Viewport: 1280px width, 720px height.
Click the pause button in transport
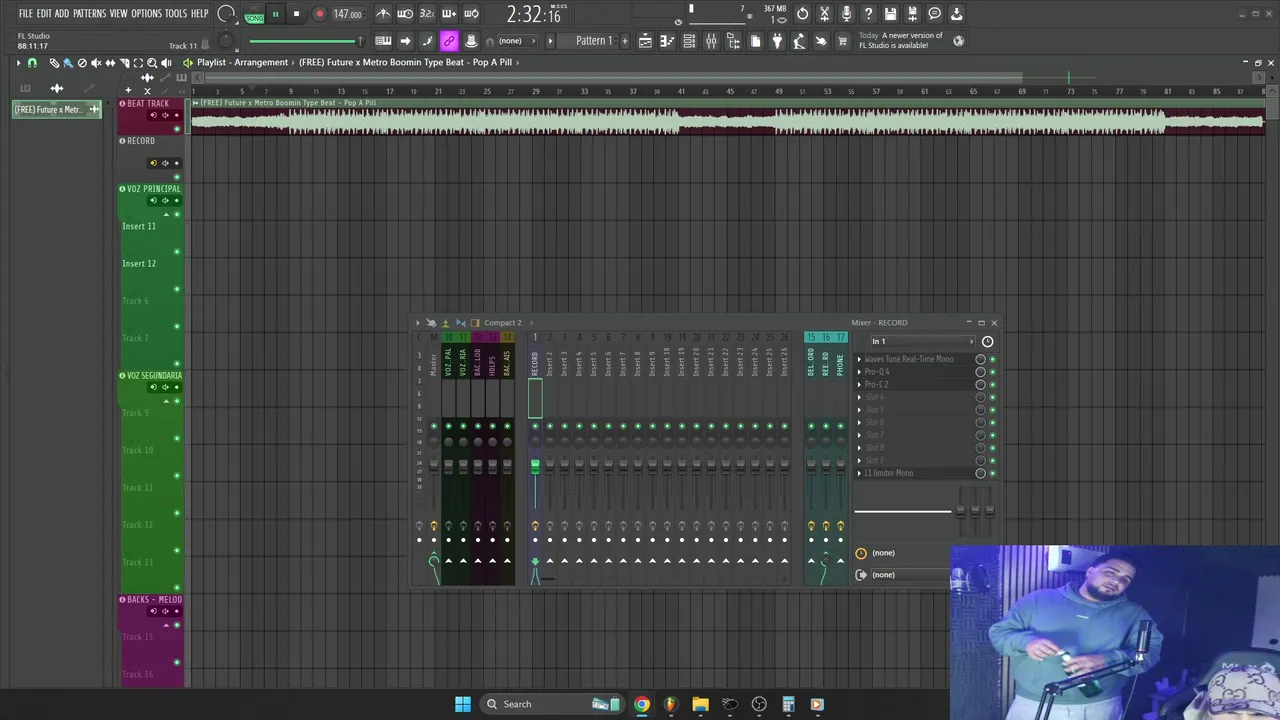[274, 14]
